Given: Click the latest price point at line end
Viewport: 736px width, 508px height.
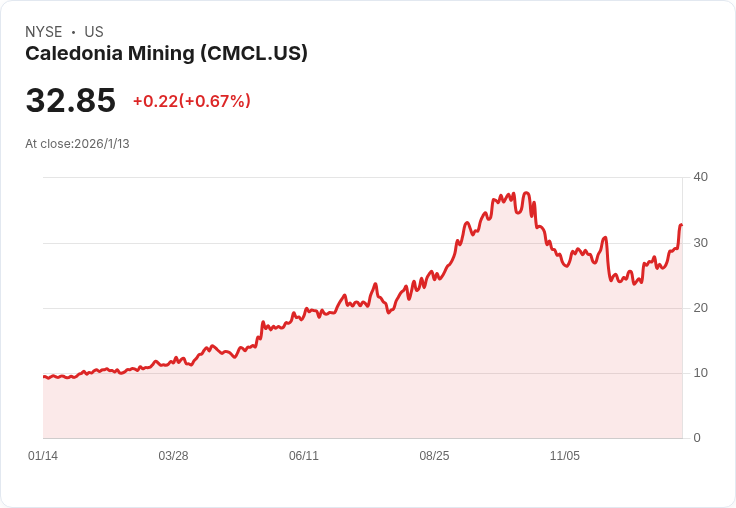Looking at the screenshot, I should point(681,225).
